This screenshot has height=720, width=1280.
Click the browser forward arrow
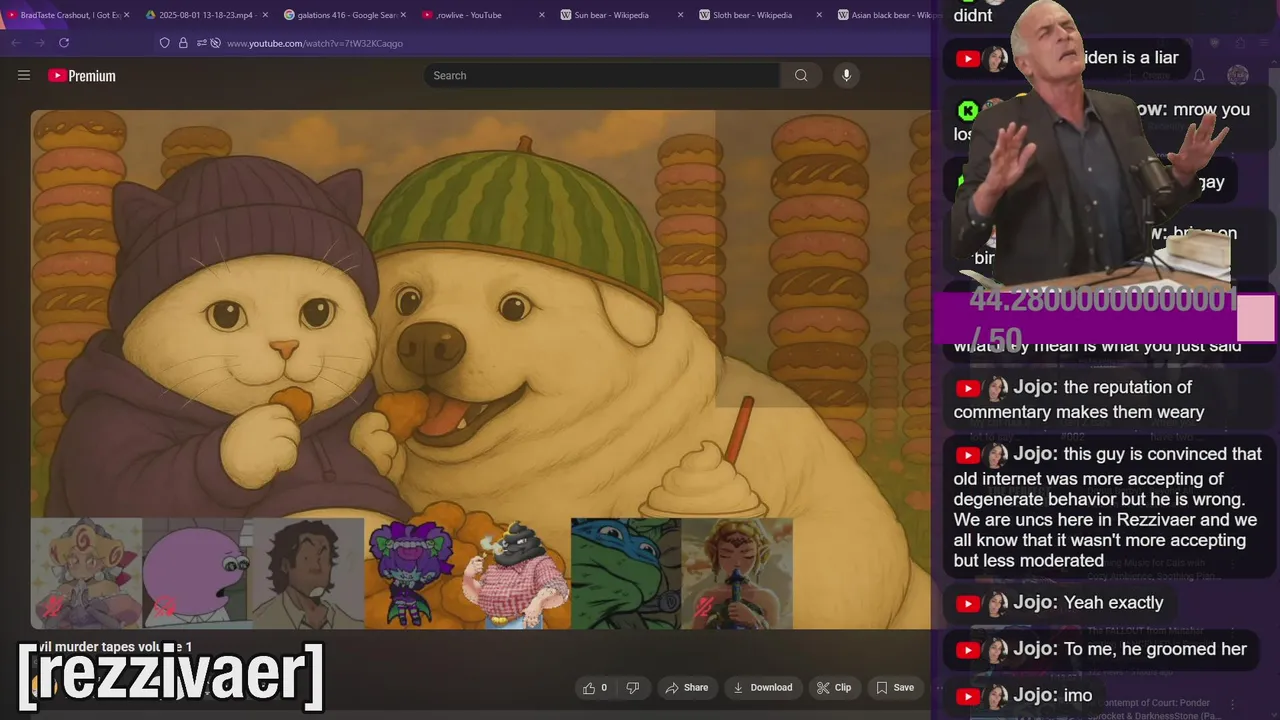coord(40,43)
